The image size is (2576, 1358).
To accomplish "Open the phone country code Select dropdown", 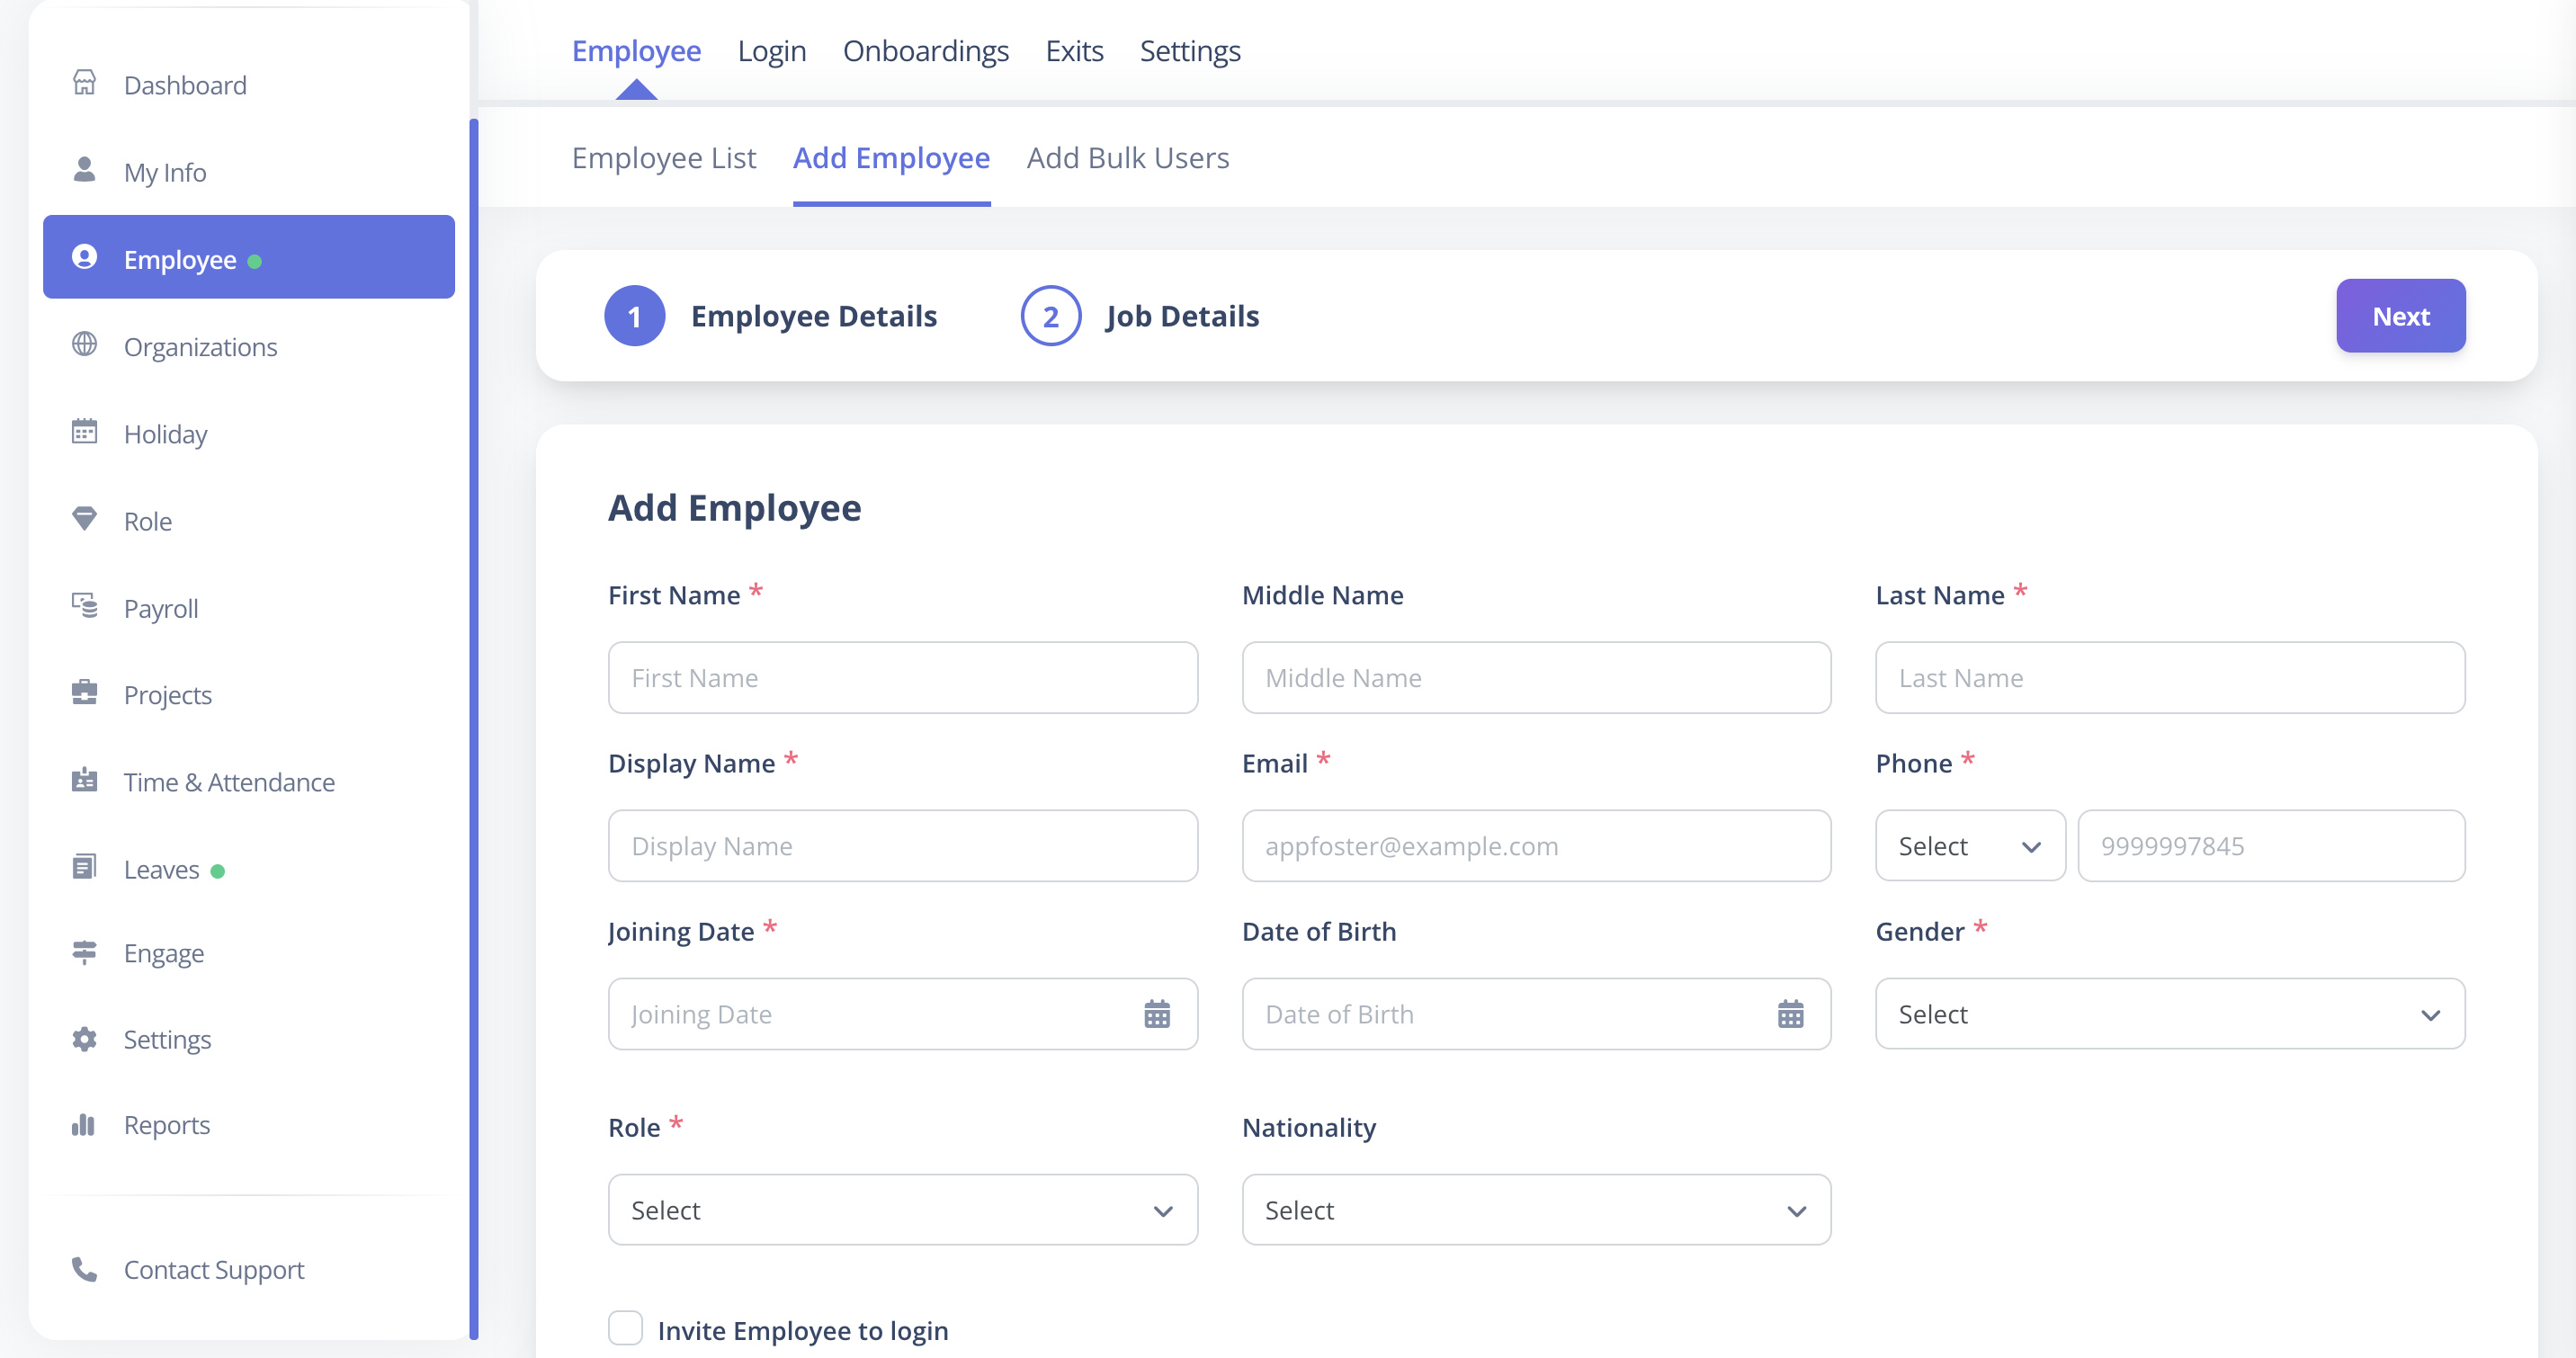I will coord(1970,846).
